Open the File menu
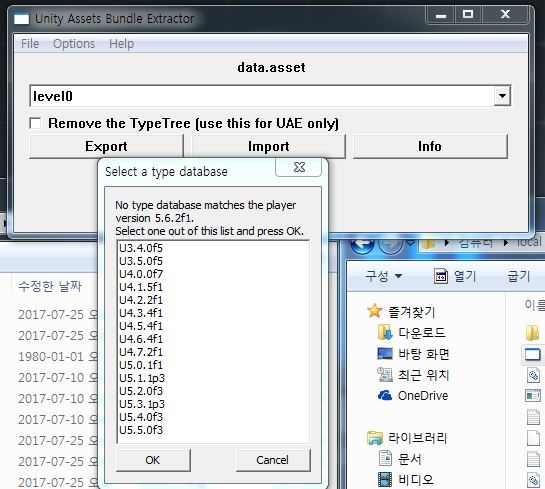Image resolution: width=545 pixels, height=489 pixels. (30, 44)
